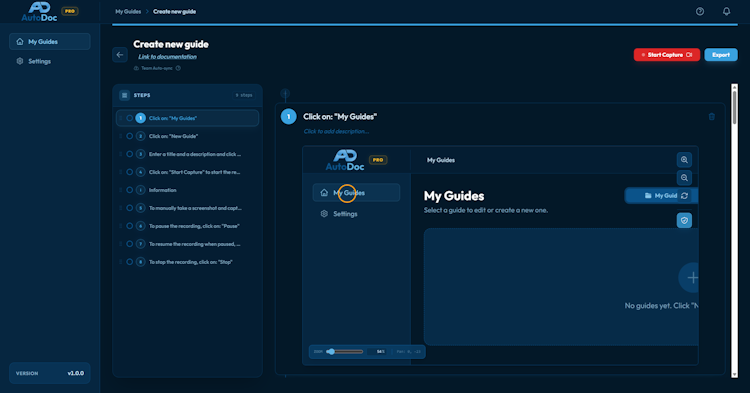Viewport: 750px width, 393px height.
Task: Select the 'Click on: "Start Capture"' step
Action: tap(188, 172)
